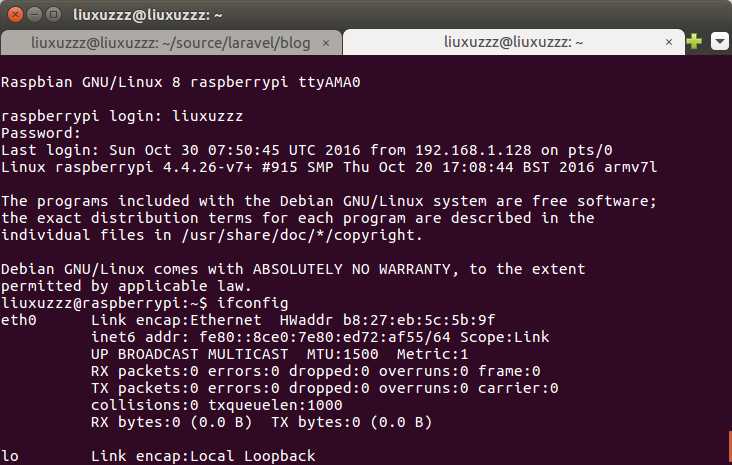Click the ifconfig command on the prompt line
Image resolution: width=732 pixels, height=465 pixels.
pyautogui.click(x=253, y=303)
